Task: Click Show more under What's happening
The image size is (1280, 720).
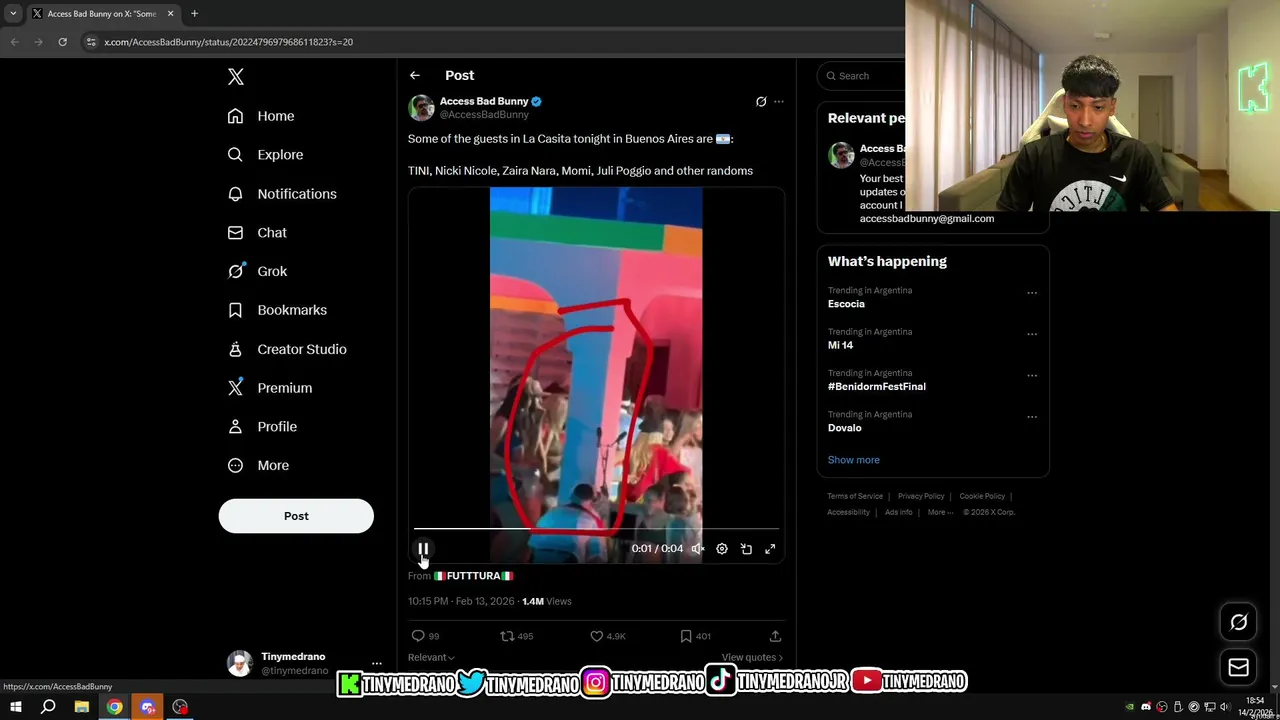Action: pos(853,460)
